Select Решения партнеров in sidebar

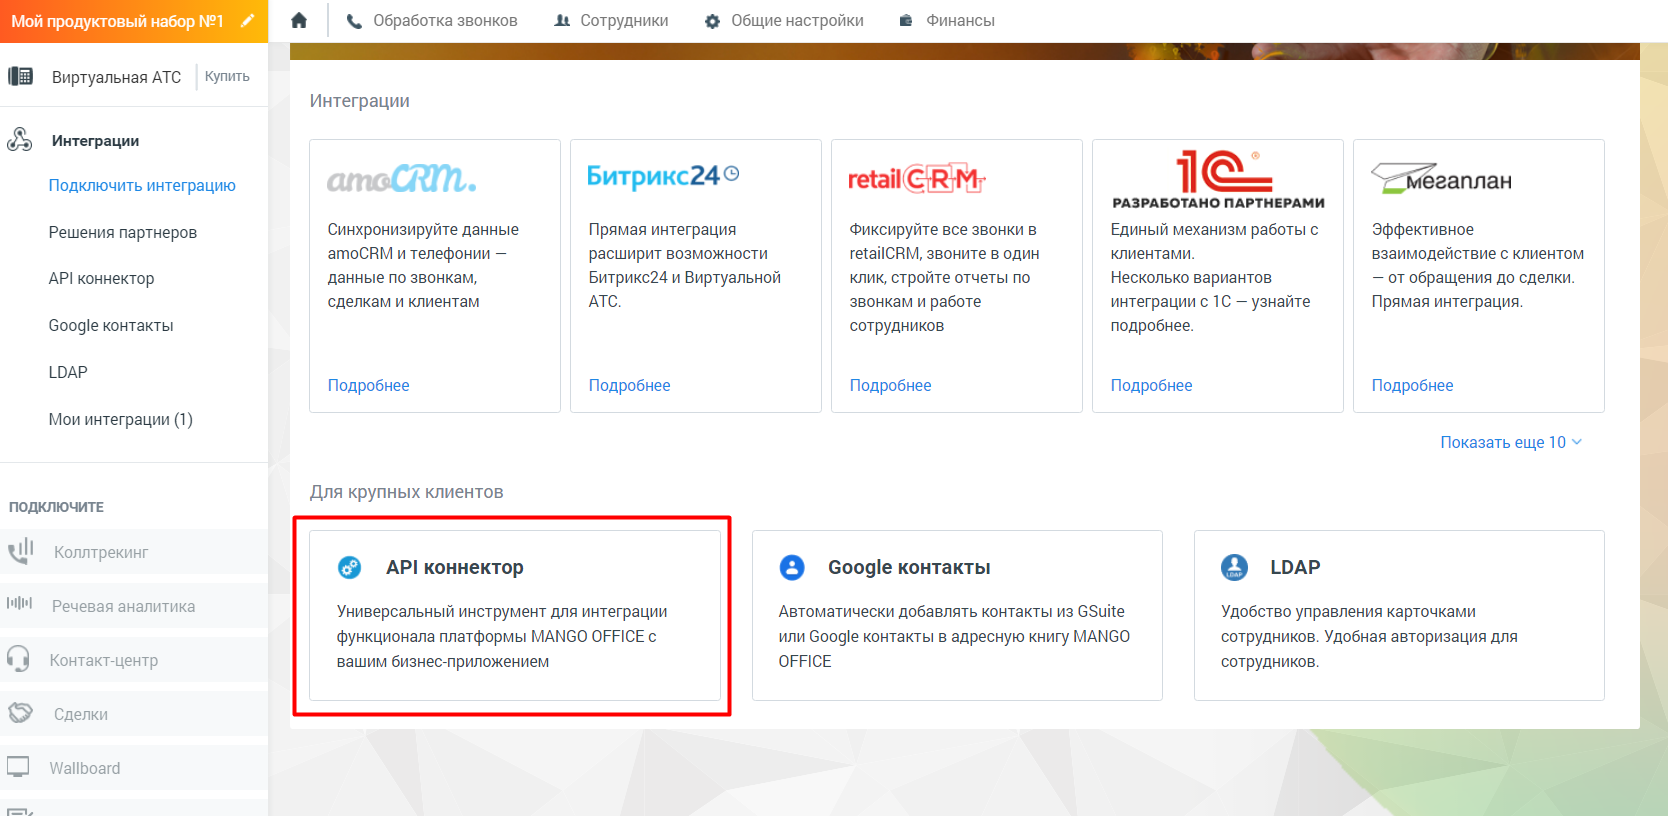[x=123, y=232]
